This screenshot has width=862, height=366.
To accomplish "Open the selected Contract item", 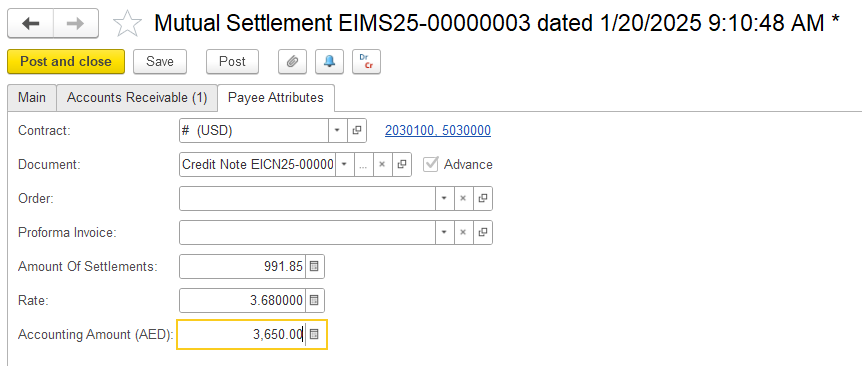I will 357,131.
